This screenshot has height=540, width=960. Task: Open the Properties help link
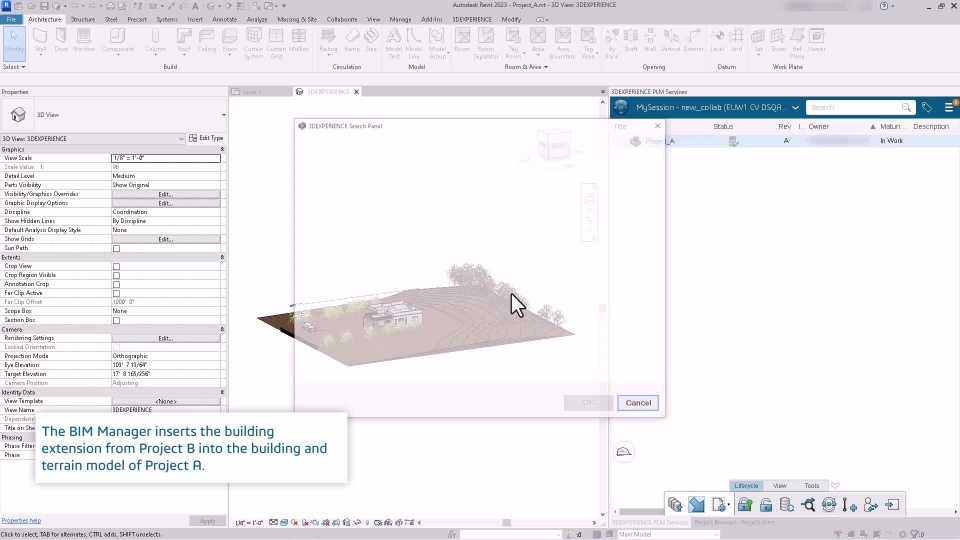[x=21, y=520]
